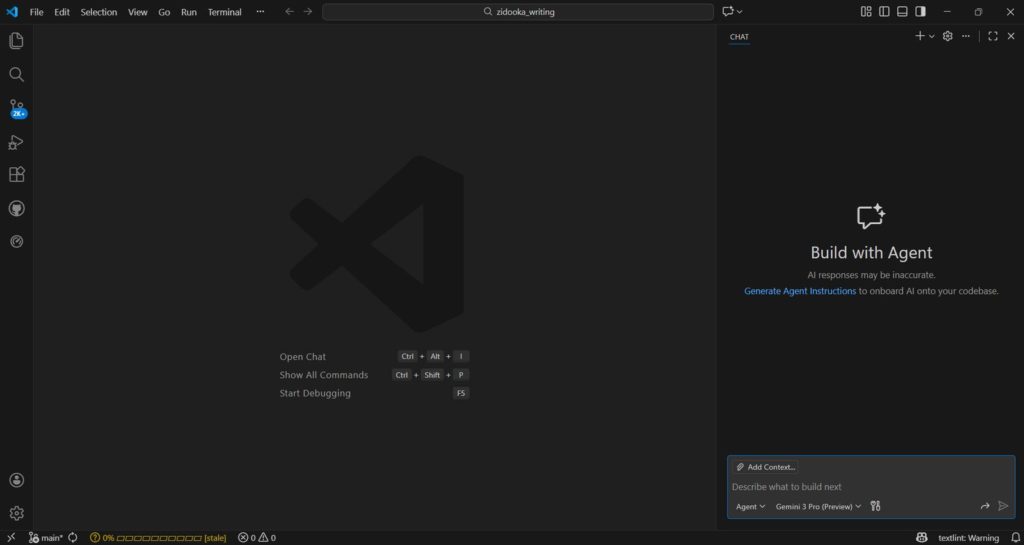Viewport: 1024px width, 545px height.
Task: Open the Extensions view
Action: (x=16, y=175)
